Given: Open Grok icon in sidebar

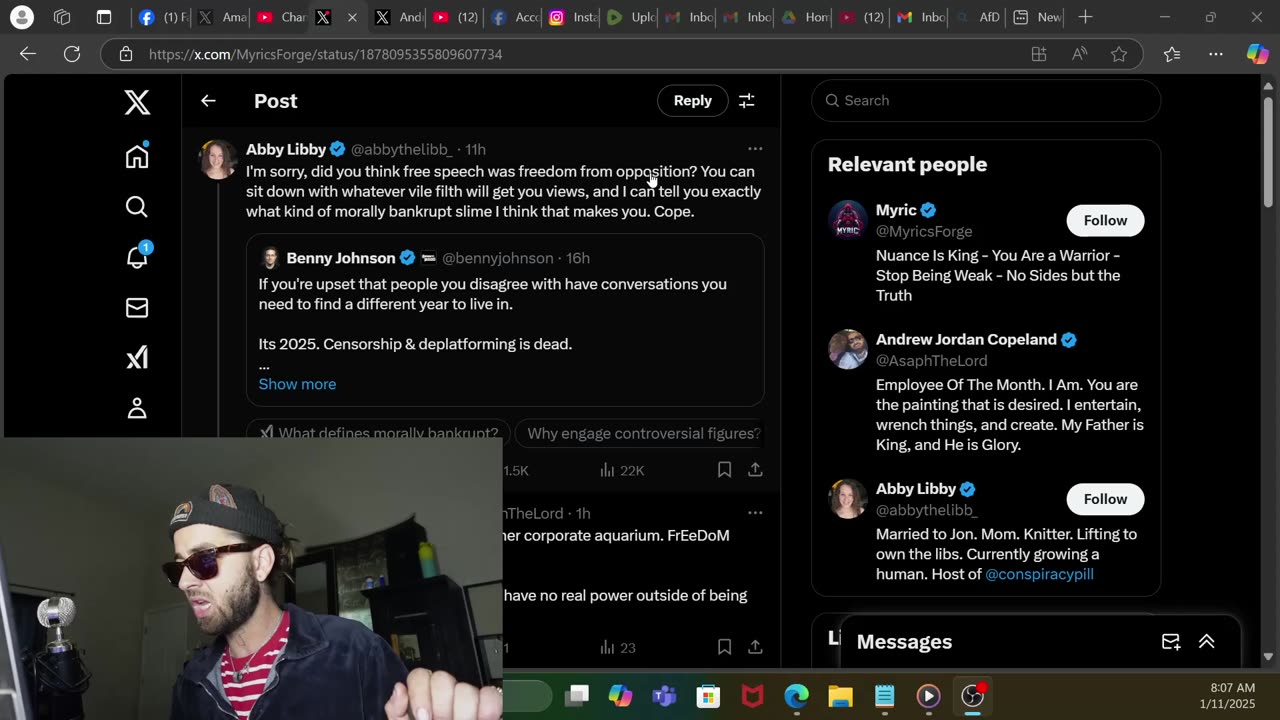Looking at the screenshot, I should click(x=137, y=358).
